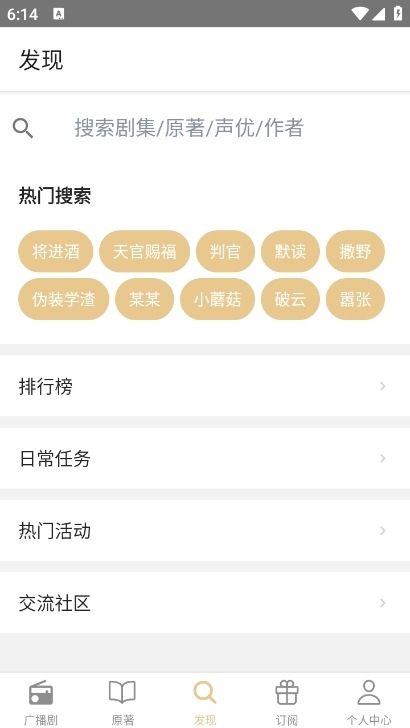This screenshot has height=728, width=410.
Task: Expand the 日常任务 row chevron
Action: click(383, 458)
